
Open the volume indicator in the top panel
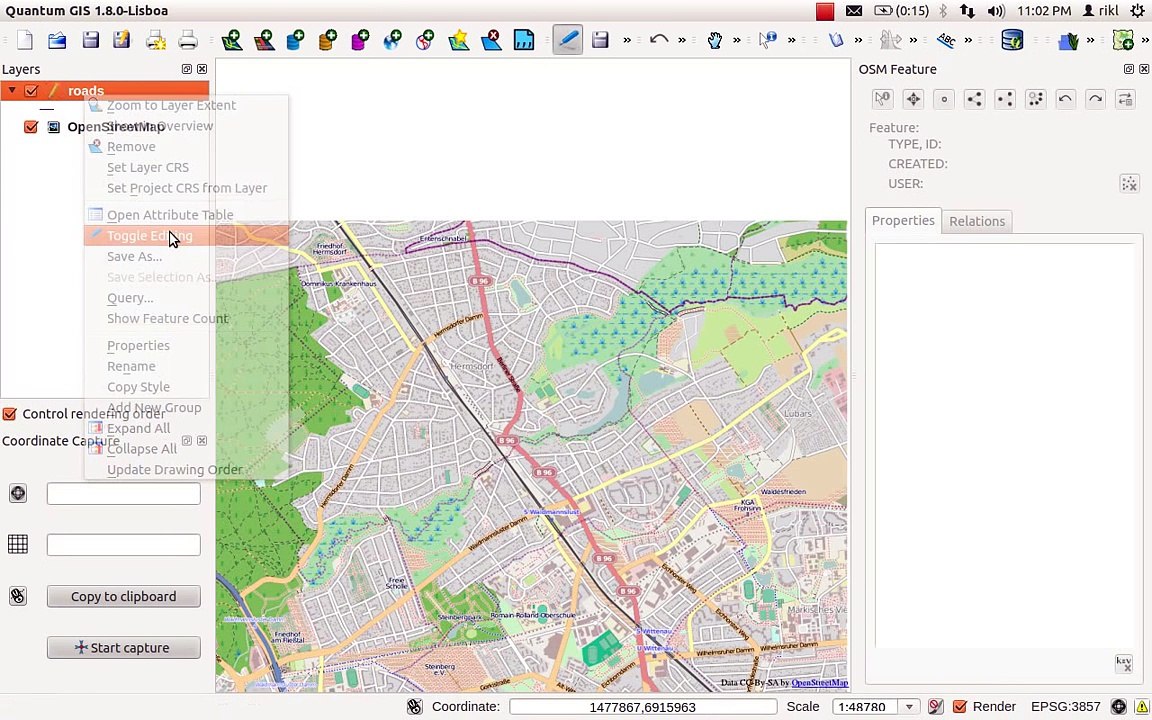coord(996,11)
